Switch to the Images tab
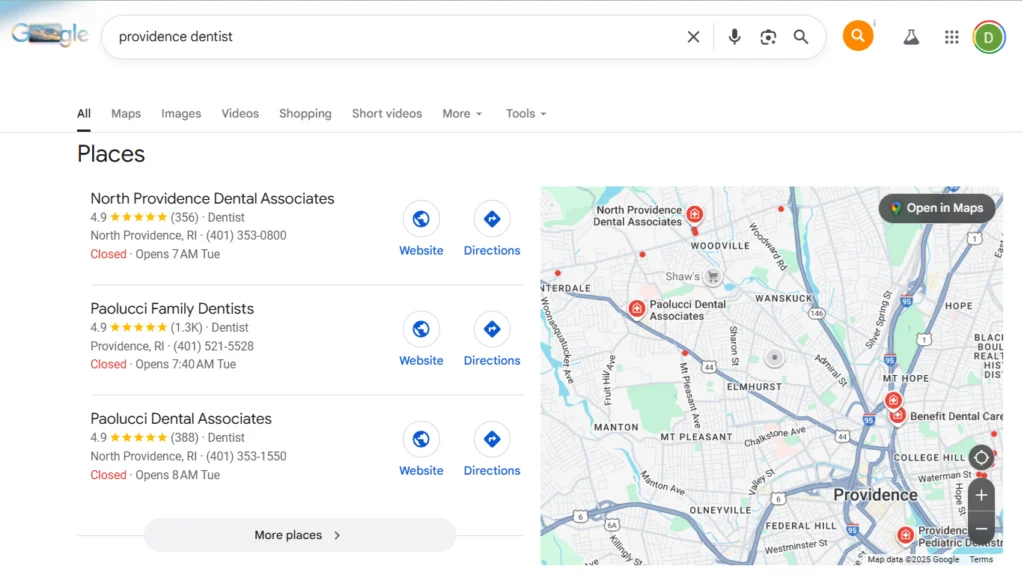This screenshot has width=1024, height=578. point(181,113)
